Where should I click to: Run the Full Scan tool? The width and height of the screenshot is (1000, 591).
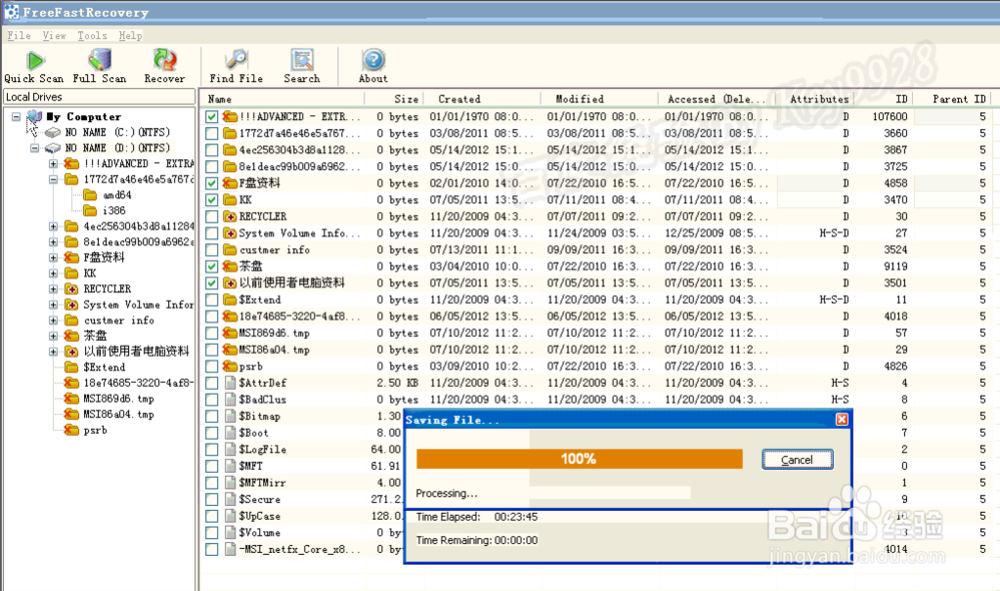coord(99,66)
